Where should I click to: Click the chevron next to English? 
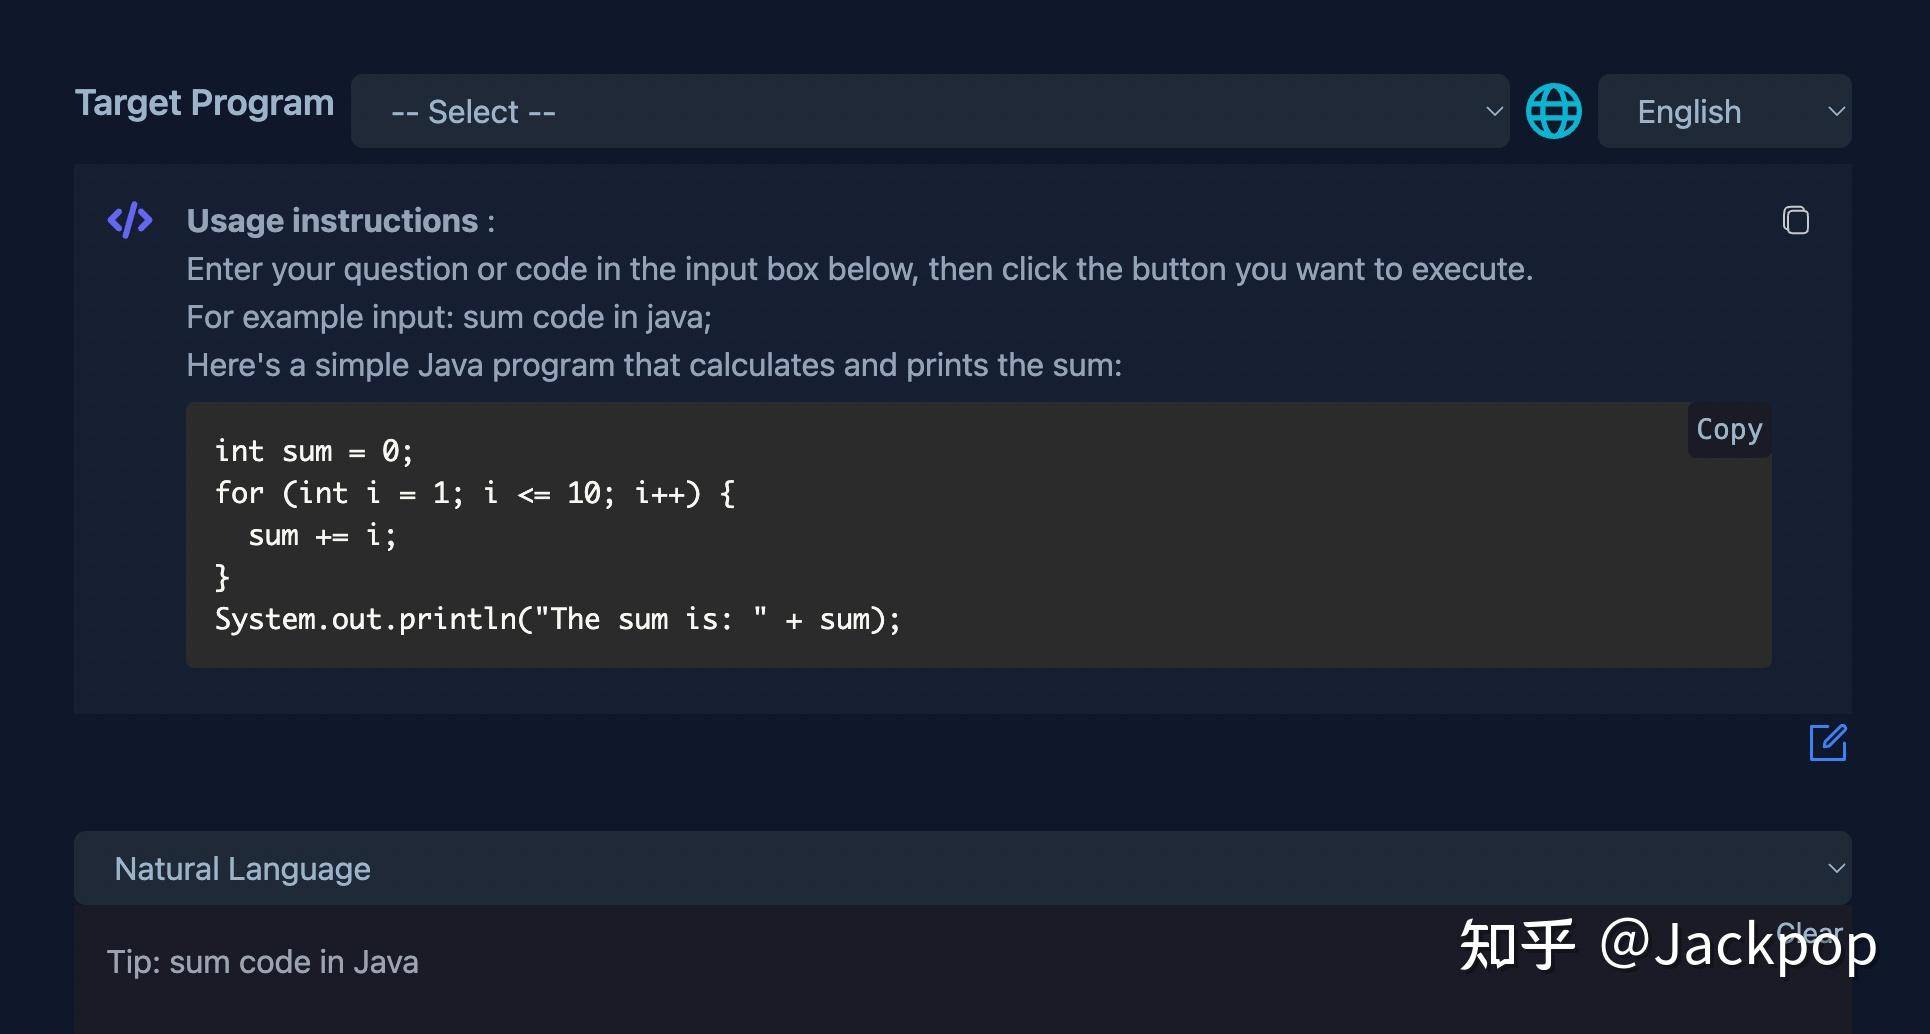tap(1836, 111)
